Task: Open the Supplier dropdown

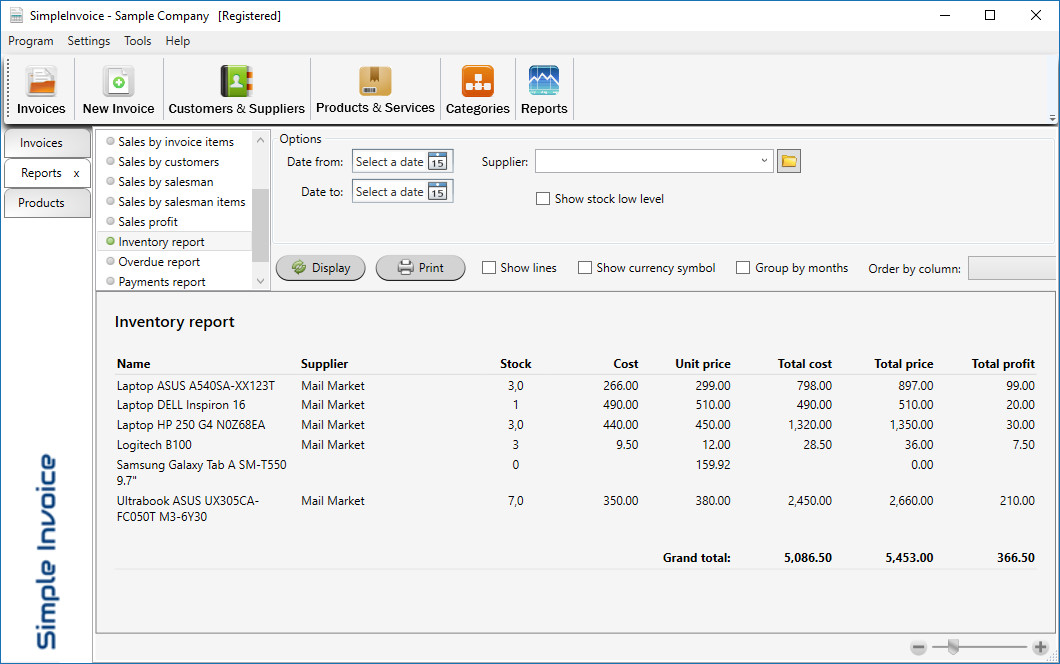Action: [764, 161]
